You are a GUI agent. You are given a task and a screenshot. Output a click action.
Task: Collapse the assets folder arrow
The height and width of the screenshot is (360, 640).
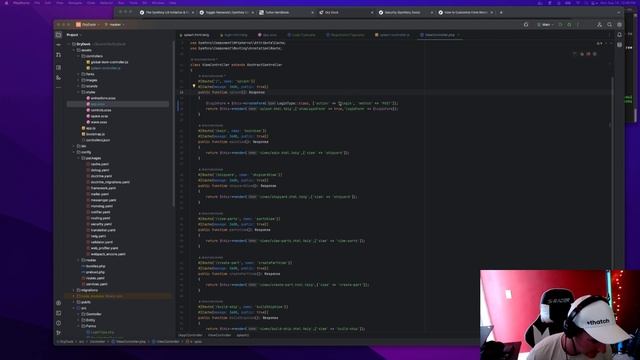point(74,50)
